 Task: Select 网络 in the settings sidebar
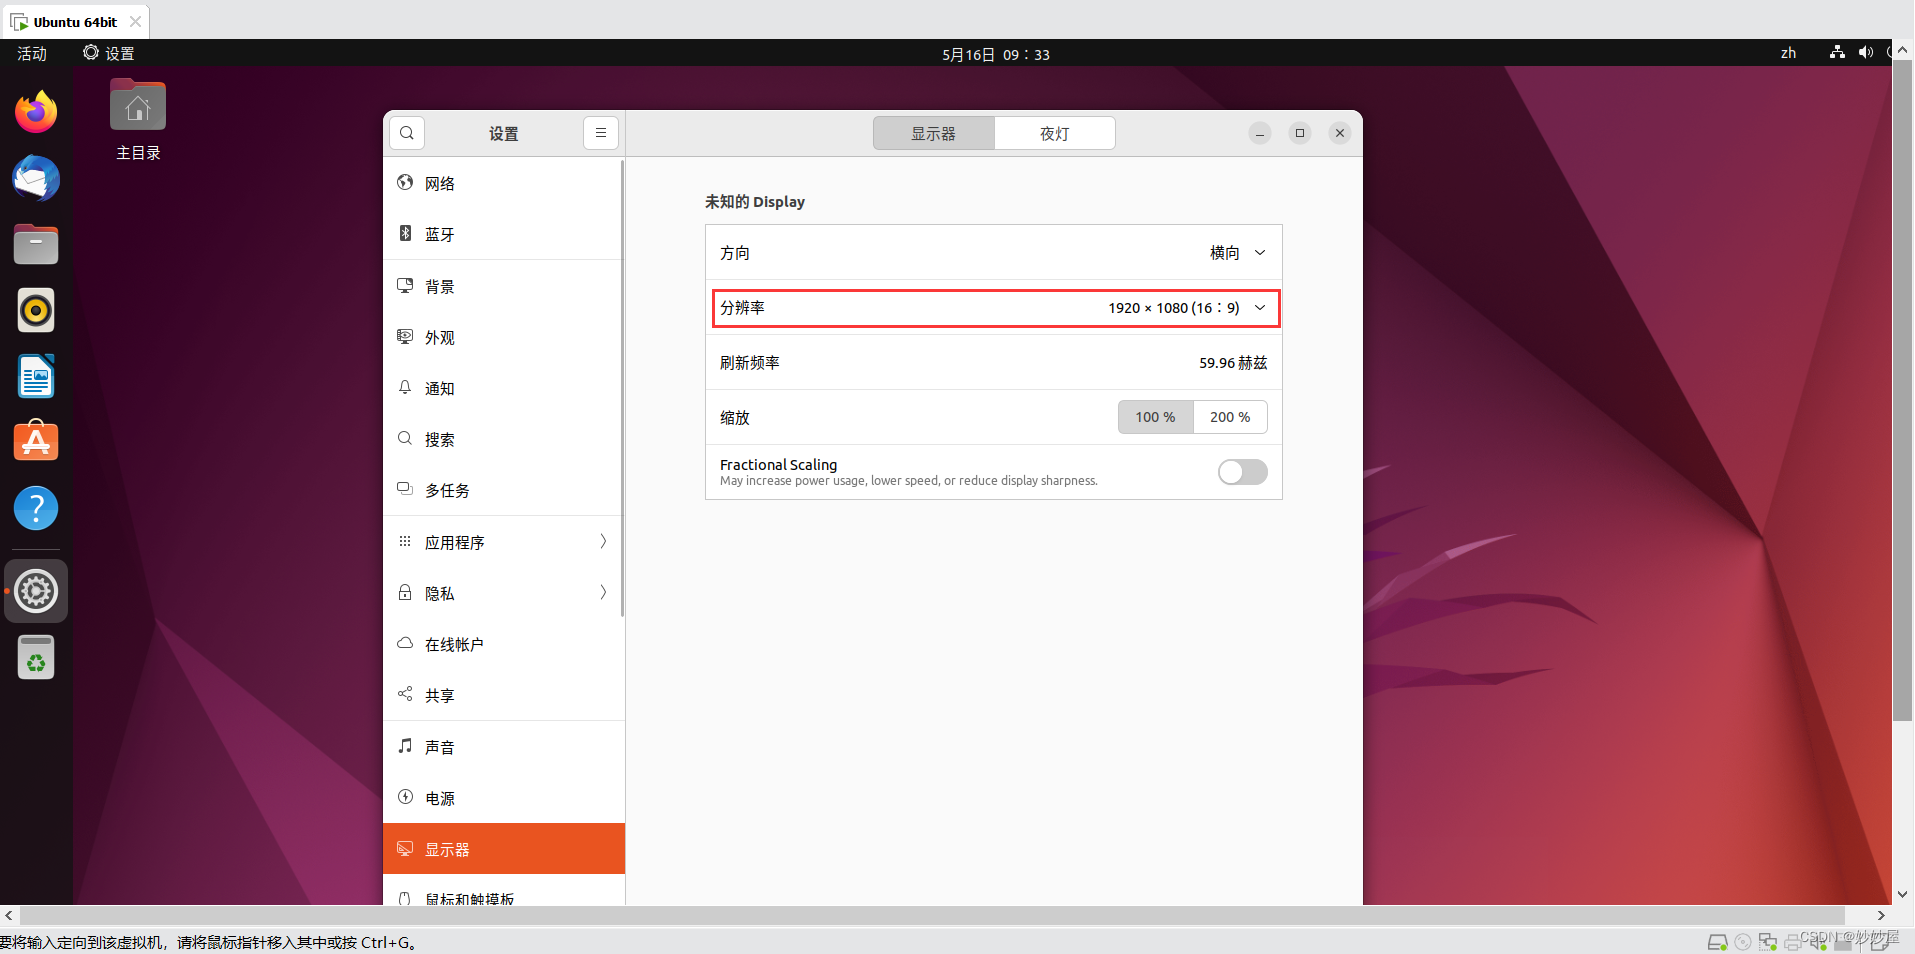pos(503,183)
